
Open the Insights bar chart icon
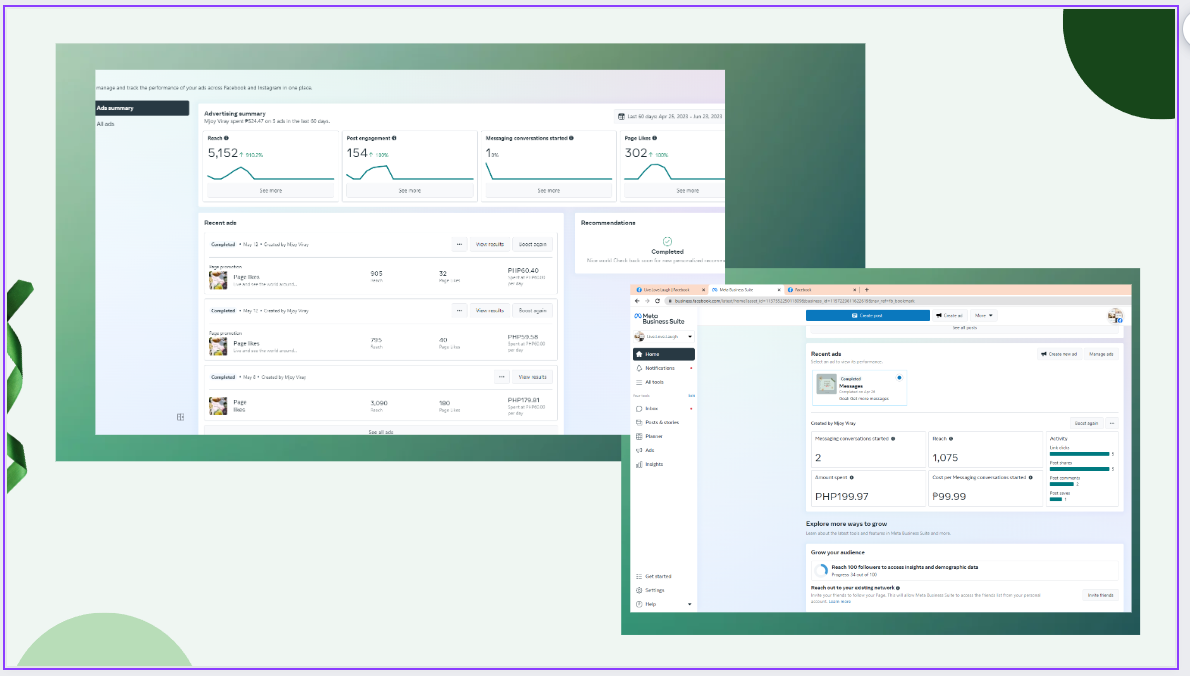click(639, 464)
